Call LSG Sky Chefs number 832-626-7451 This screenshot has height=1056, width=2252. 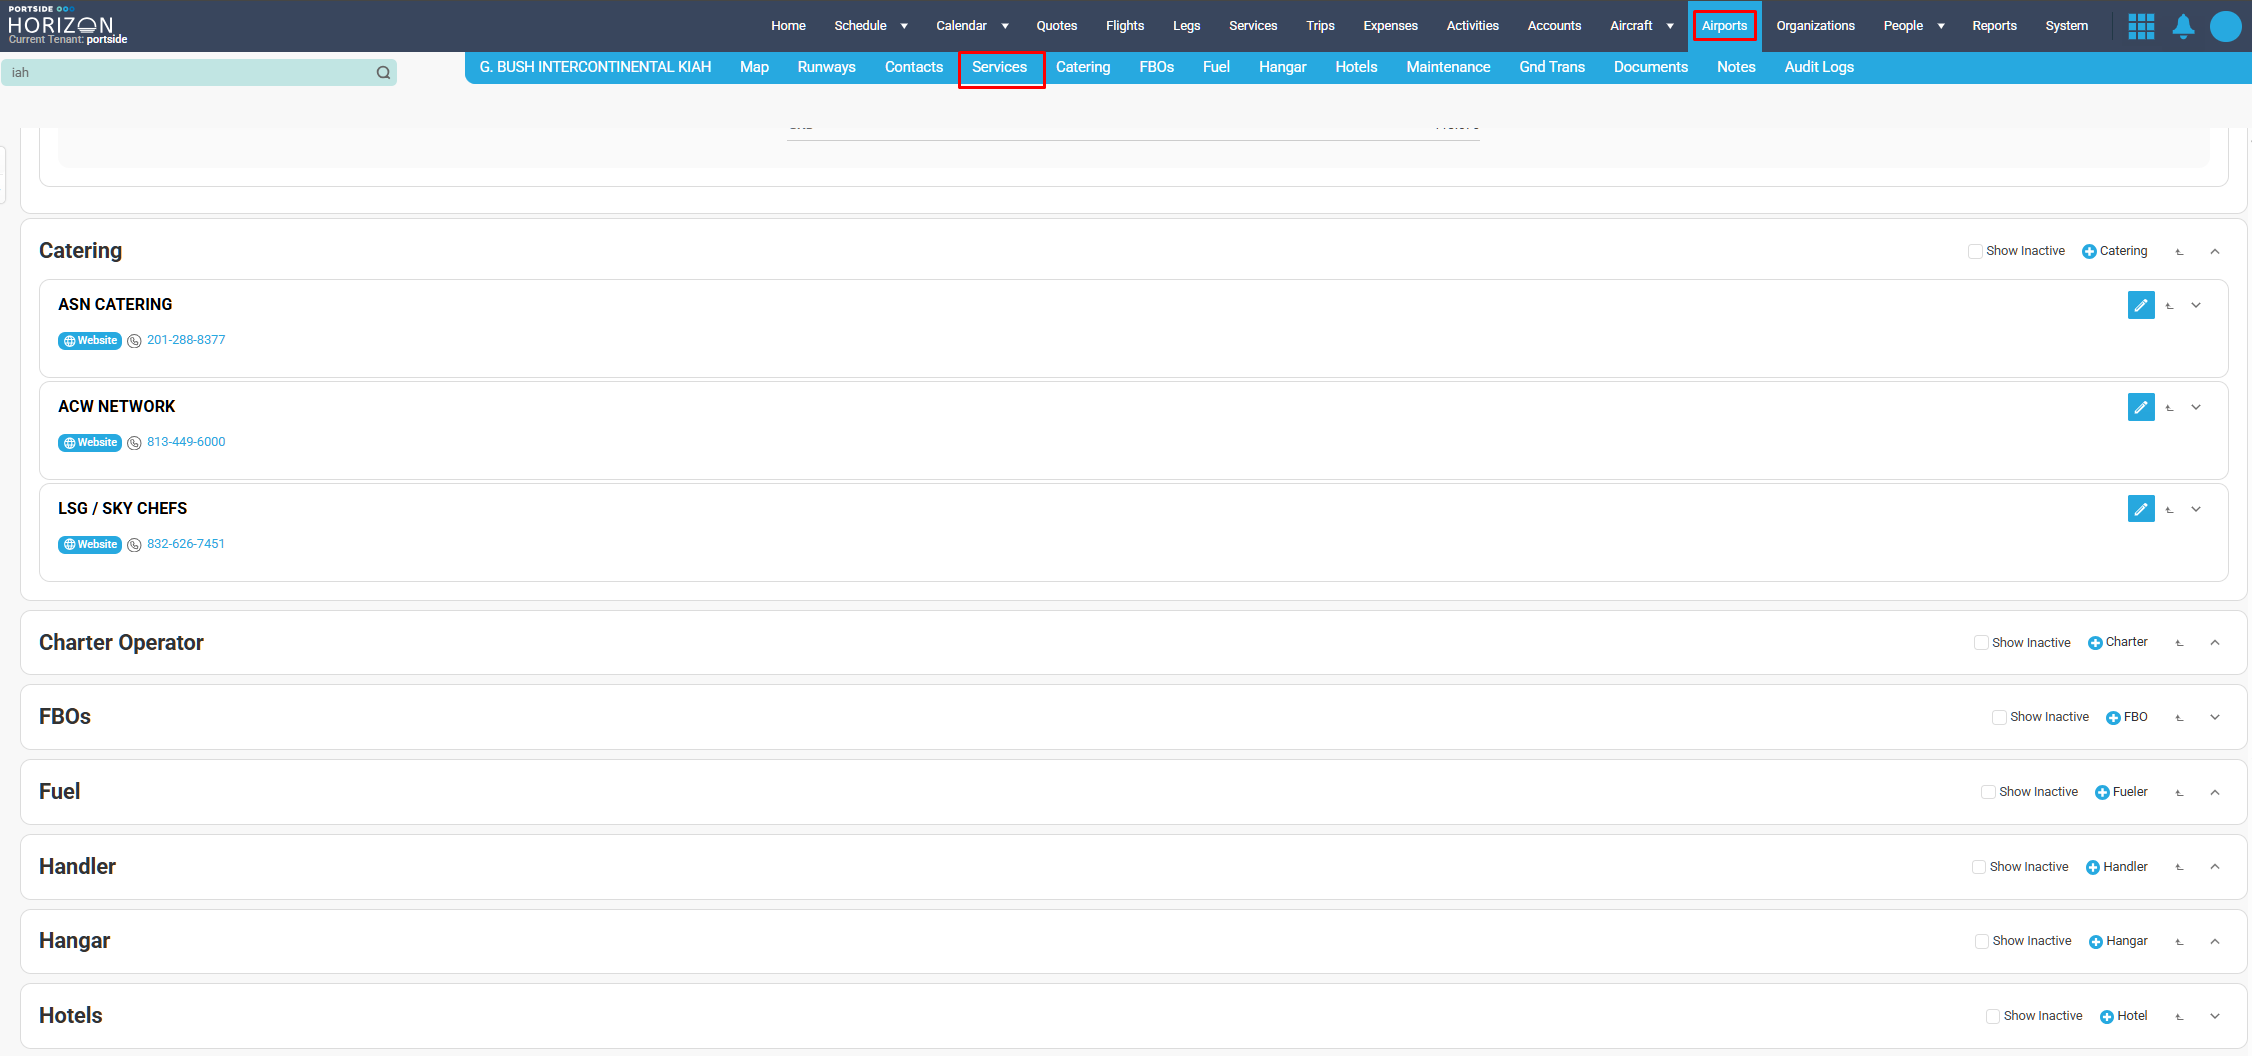[186, 544]
